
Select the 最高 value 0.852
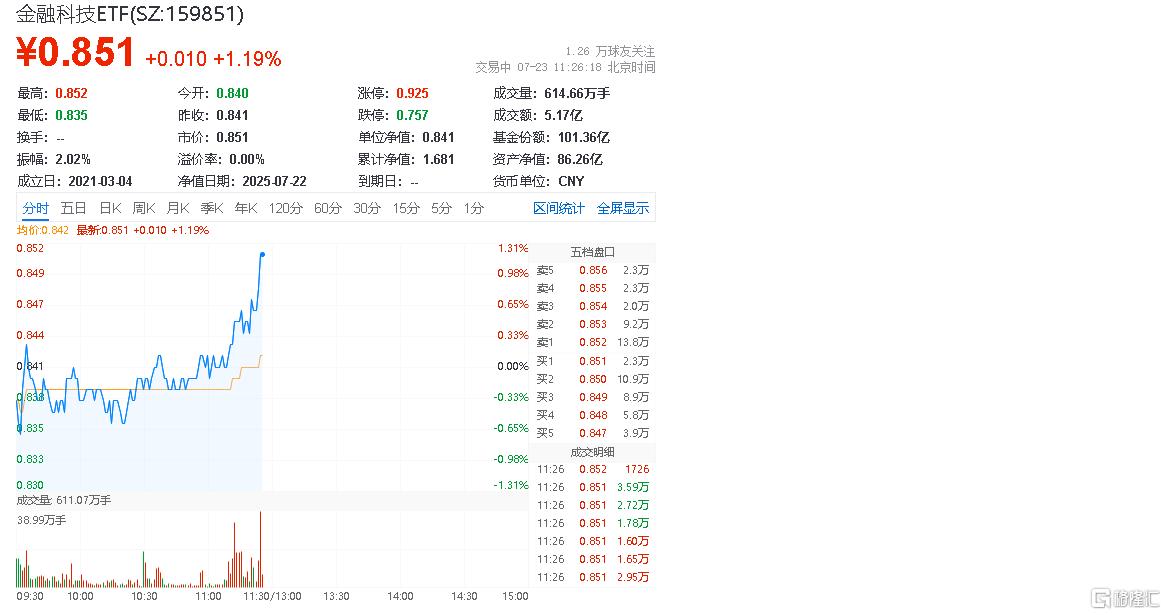(x=71, y=93)
